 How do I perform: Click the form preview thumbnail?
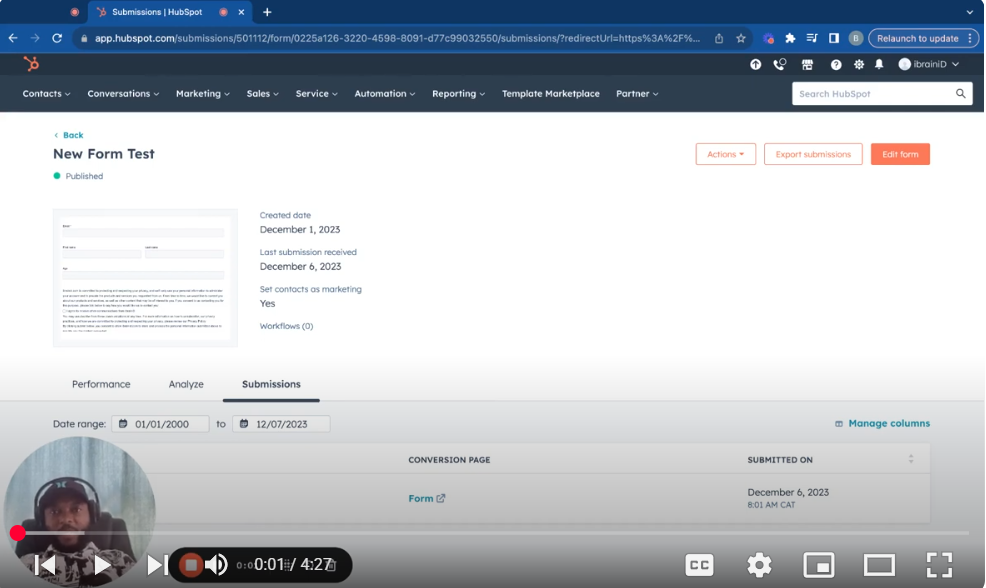click(145, 278)
